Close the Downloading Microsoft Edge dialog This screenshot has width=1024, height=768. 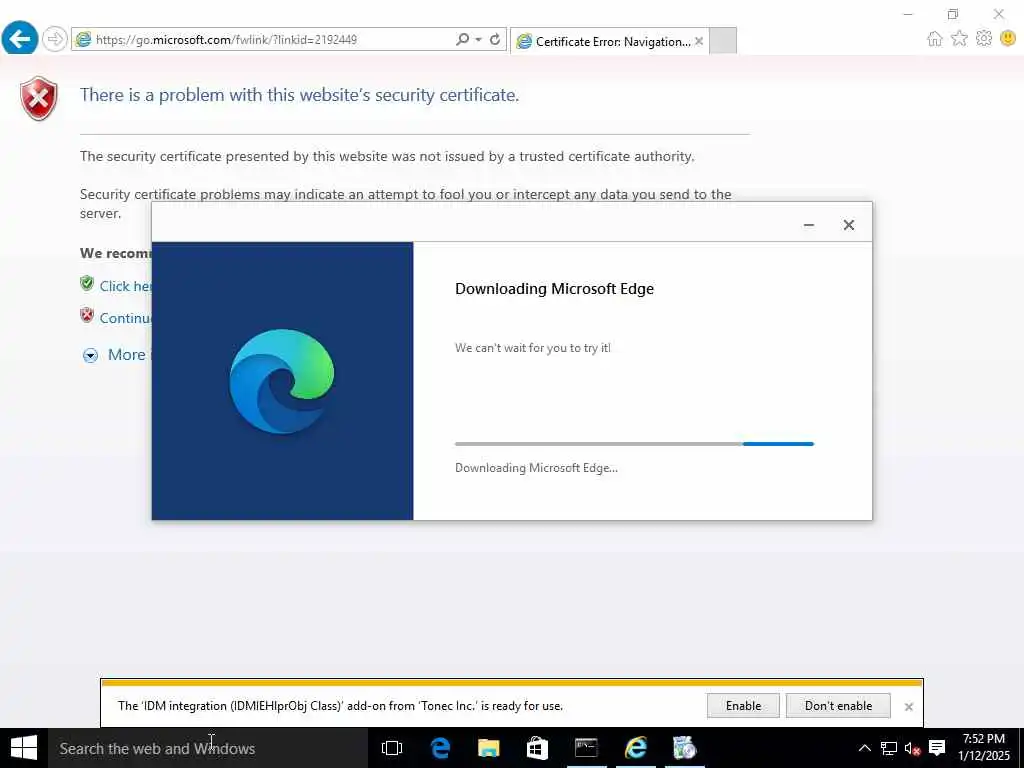(848, 225)
